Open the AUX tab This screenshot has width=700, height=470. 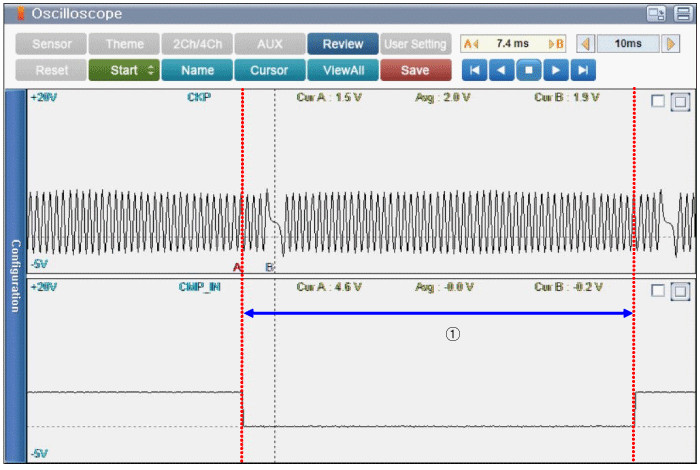270,44
